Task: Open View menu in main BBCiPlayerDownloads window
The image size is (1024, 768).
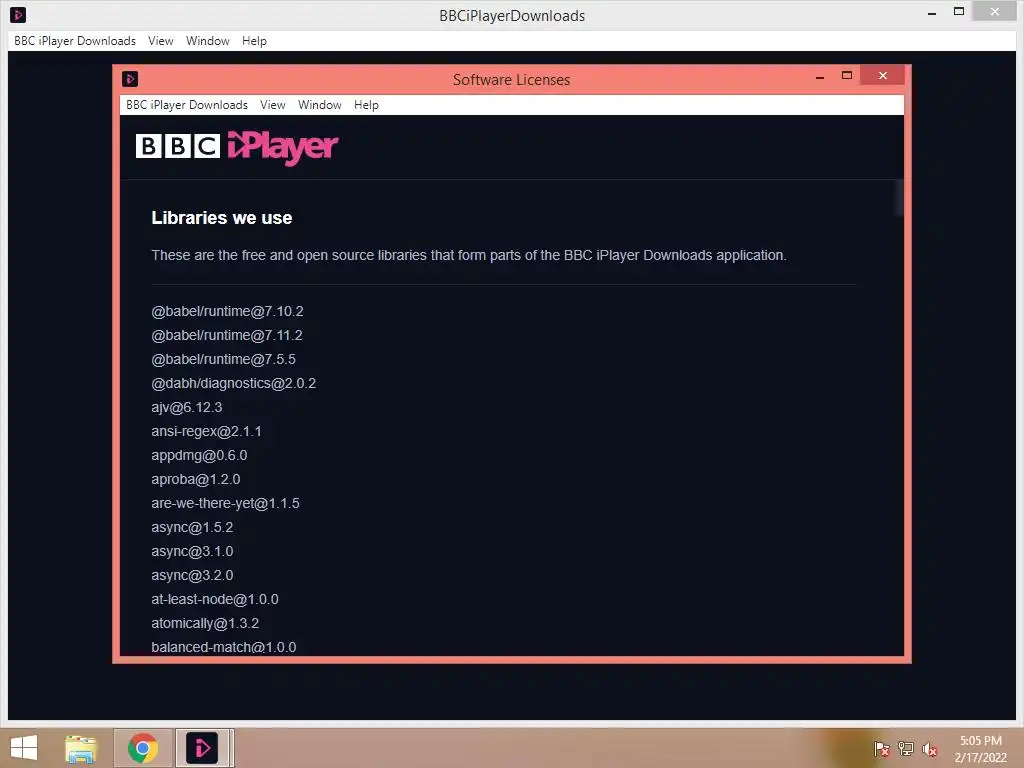Action: point(161,41)
